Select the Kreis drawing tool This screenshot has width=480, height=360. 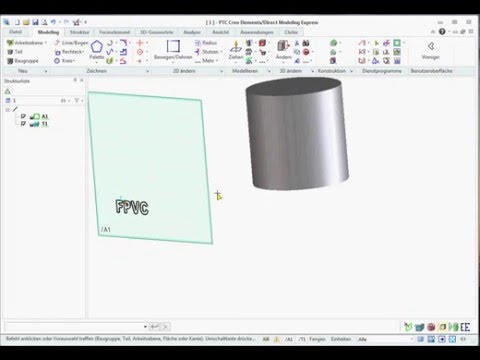click(x=64, y=61)
